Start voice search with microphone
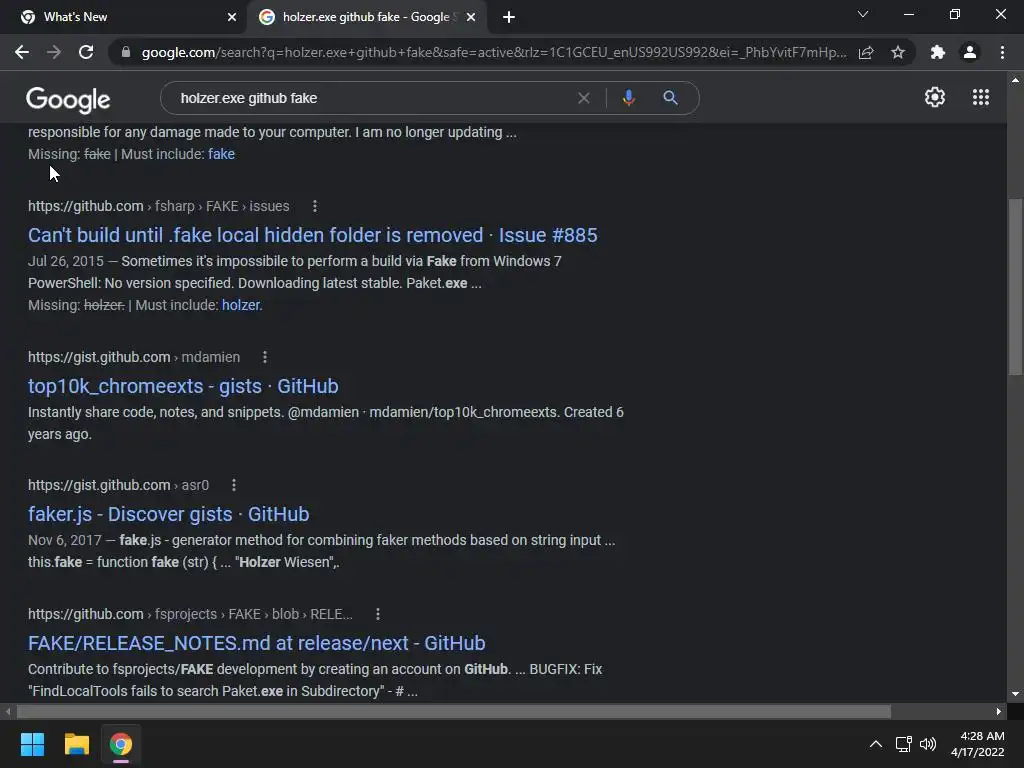The width and height of the screenshot is (1024, 768). pos(628,98)
